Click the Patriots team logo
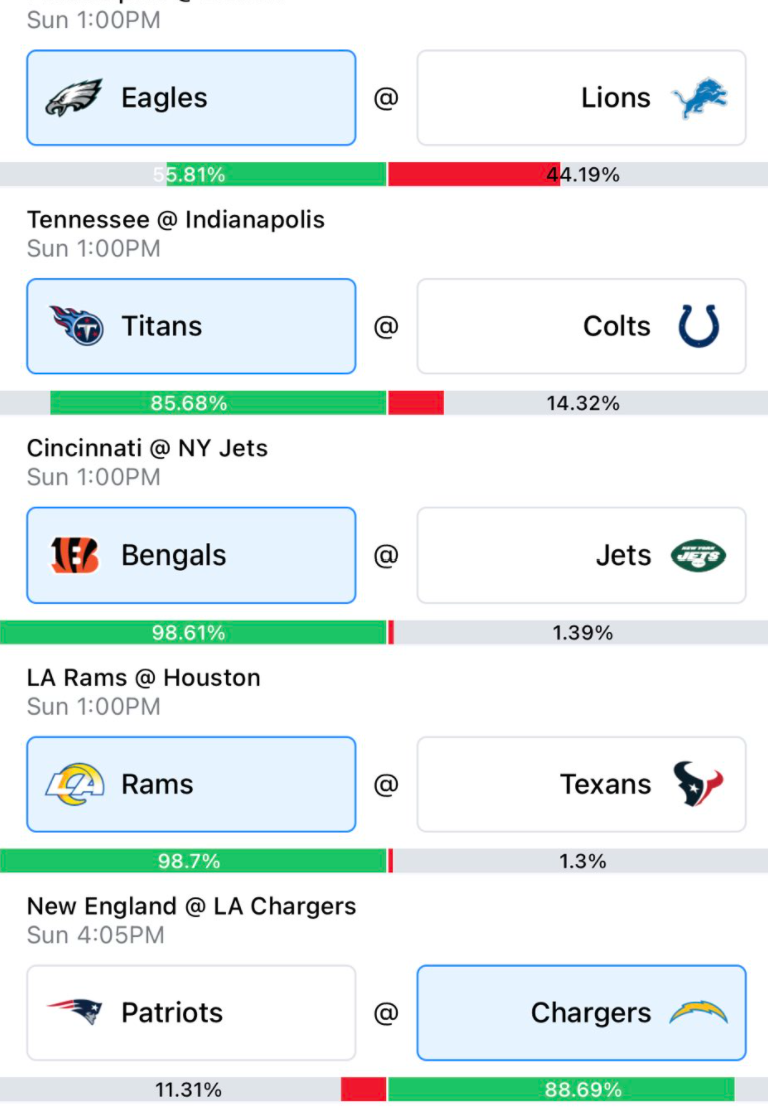 click(75, 1011)
